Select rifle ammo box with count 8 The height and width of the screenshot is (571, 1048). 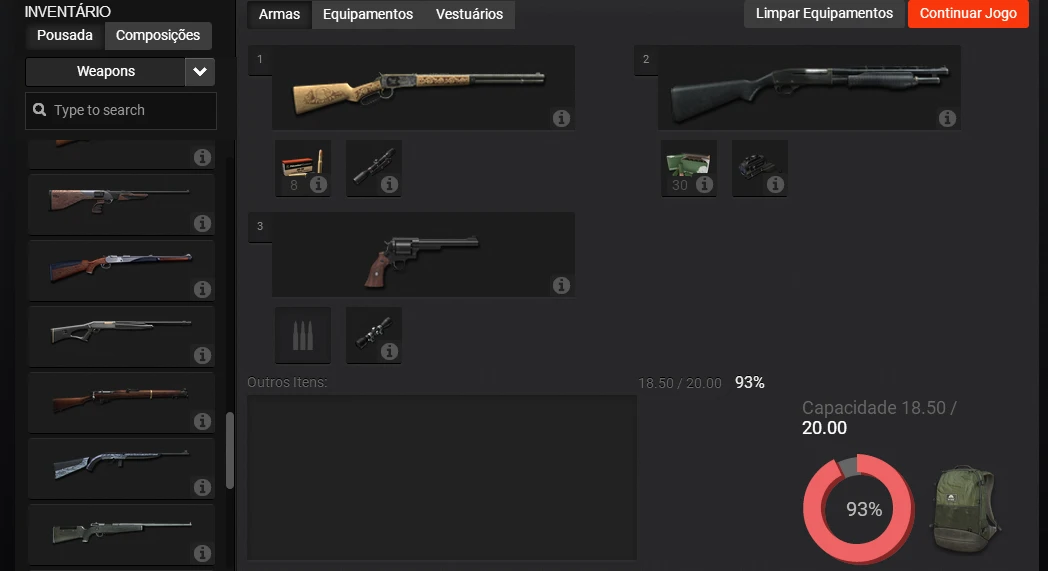303,168
